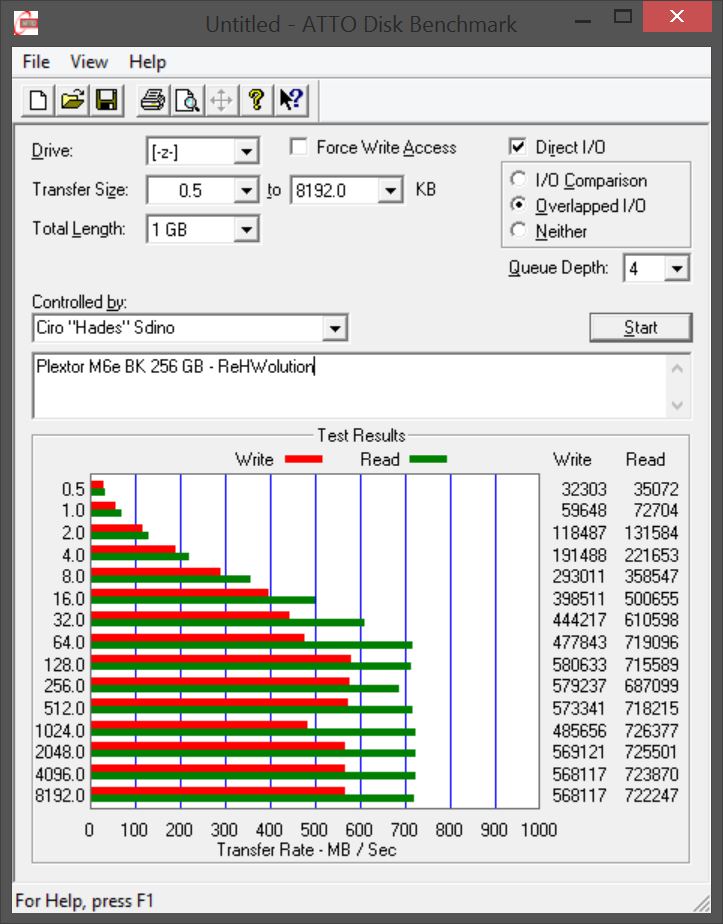Open the Help menu
This screenshot has width=723, height=924.
(147, 62)
